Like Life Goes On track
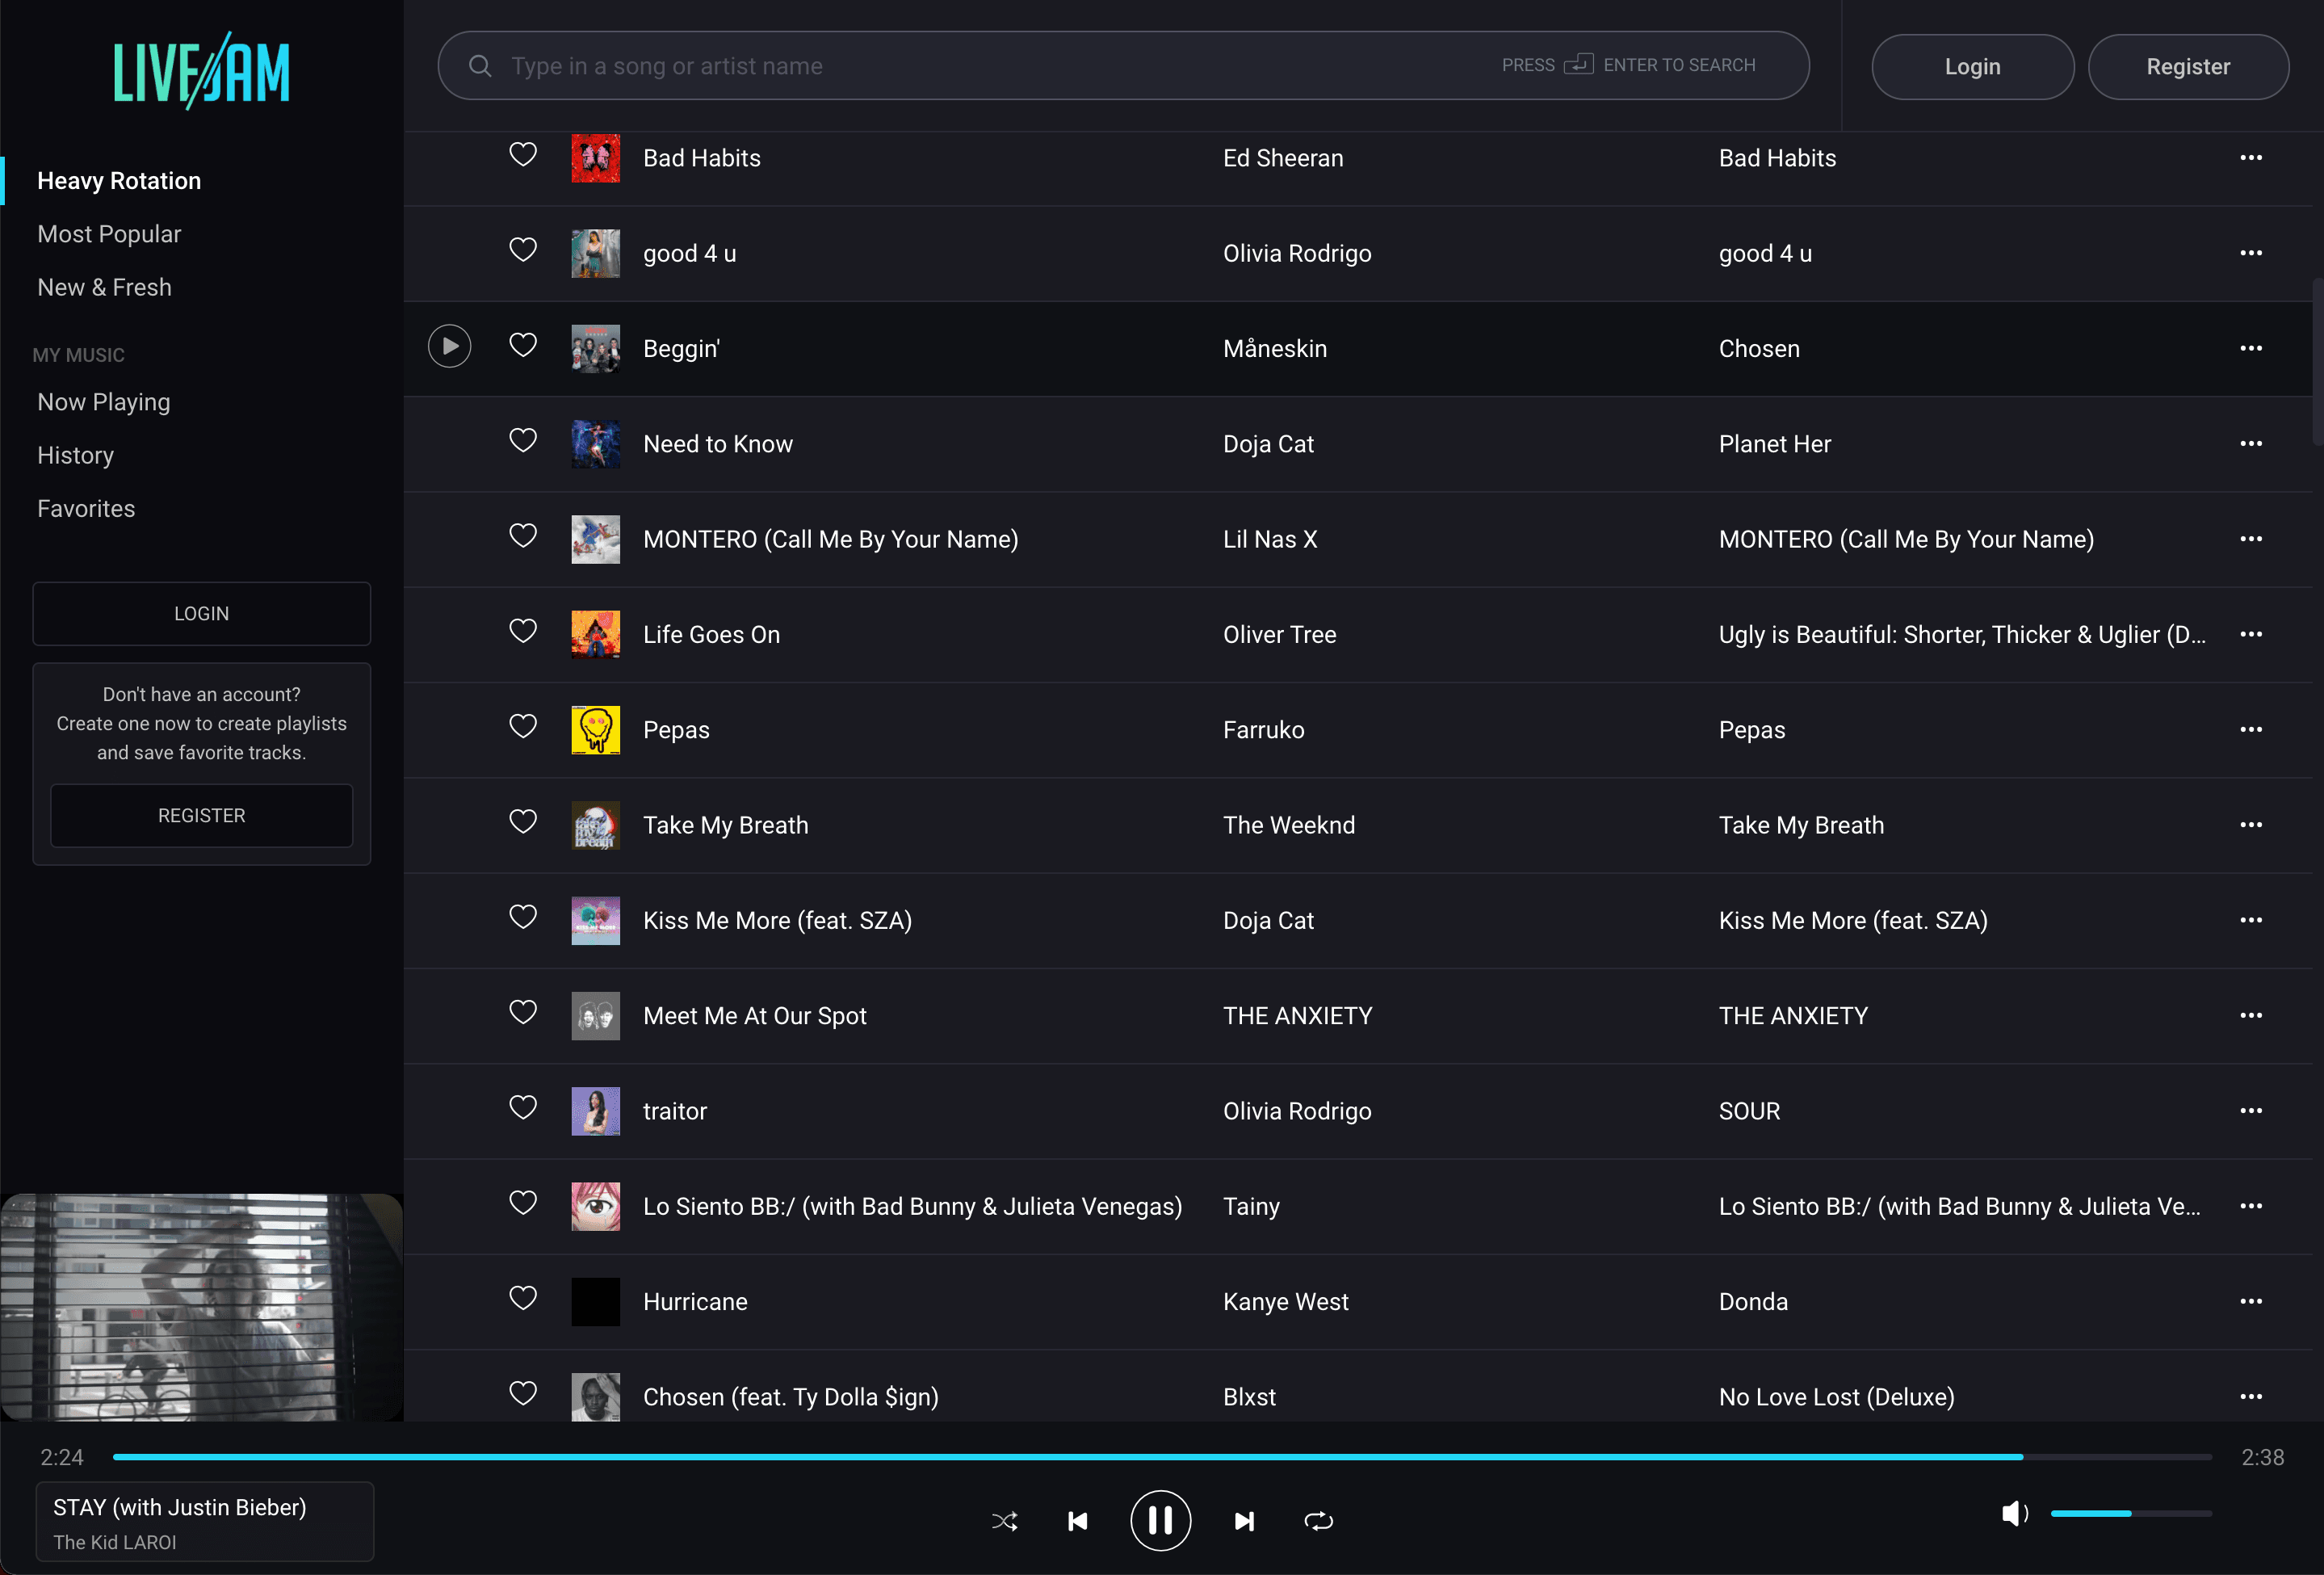The height and width of the screenshot is (1575, 2324). (x=523, y=631)
